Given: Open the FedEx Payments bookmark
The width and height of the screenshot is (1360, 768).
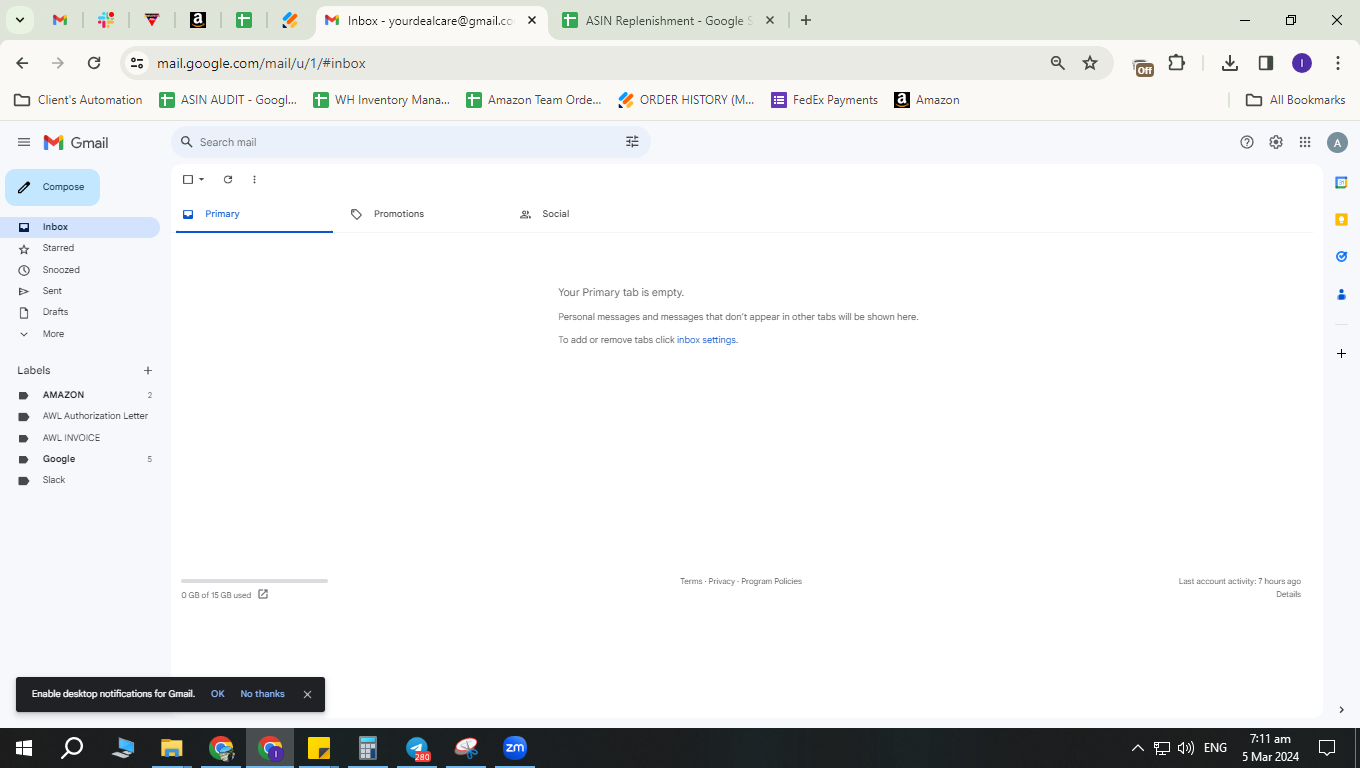Looking at the screenshot, I should click(824, 100).
